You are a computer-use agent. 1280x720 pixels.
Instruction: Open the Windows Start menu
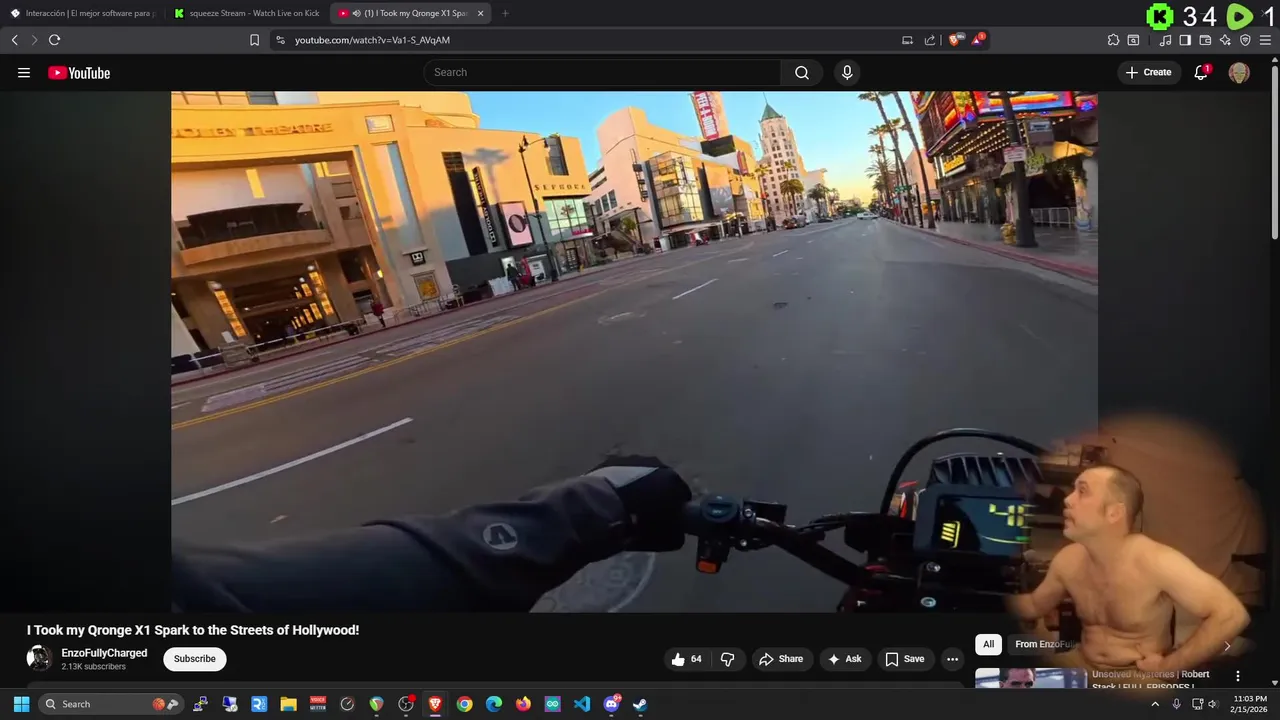pos(21,704)
